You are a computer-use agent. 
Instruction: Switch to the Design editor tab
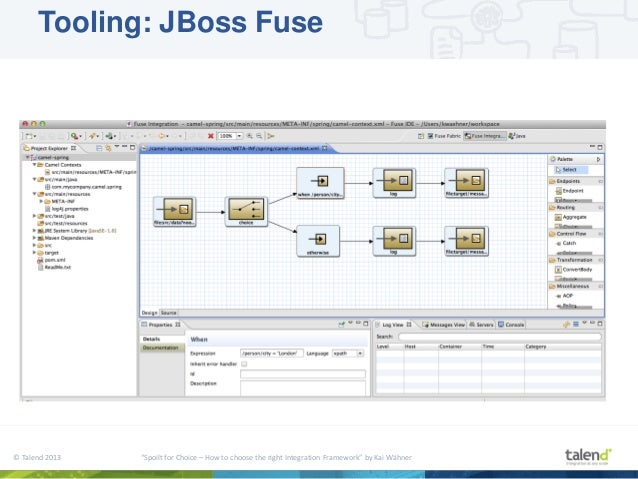click(149, 313)
